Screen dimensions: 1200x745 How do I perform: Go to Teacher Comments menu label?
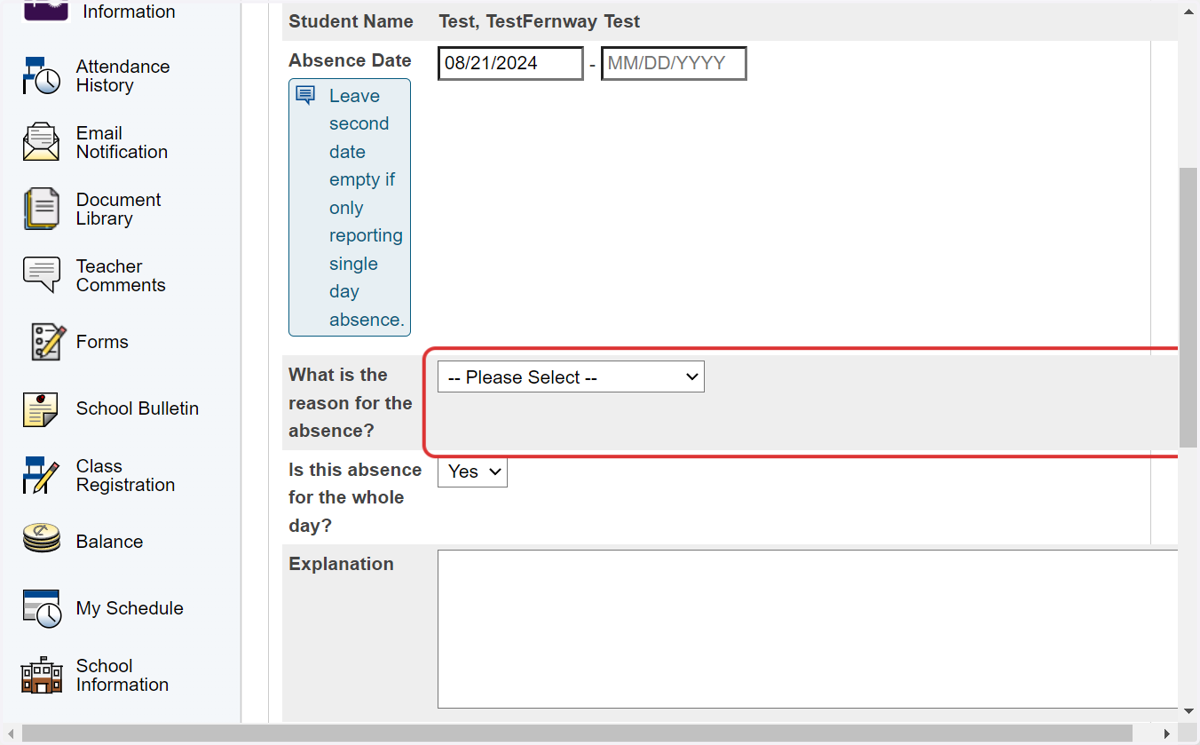120,275
